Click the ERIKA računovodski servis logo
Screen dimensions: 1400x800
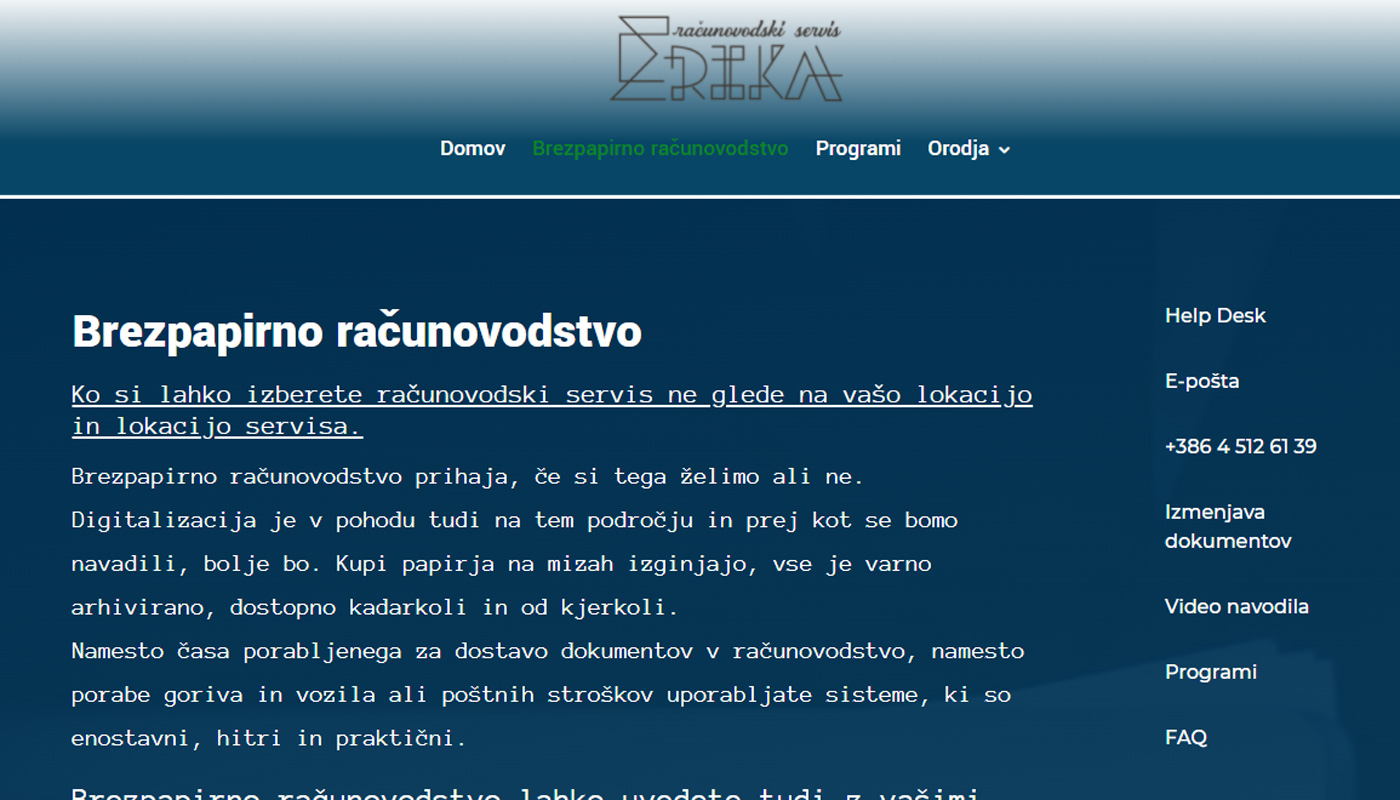[728, 60]
